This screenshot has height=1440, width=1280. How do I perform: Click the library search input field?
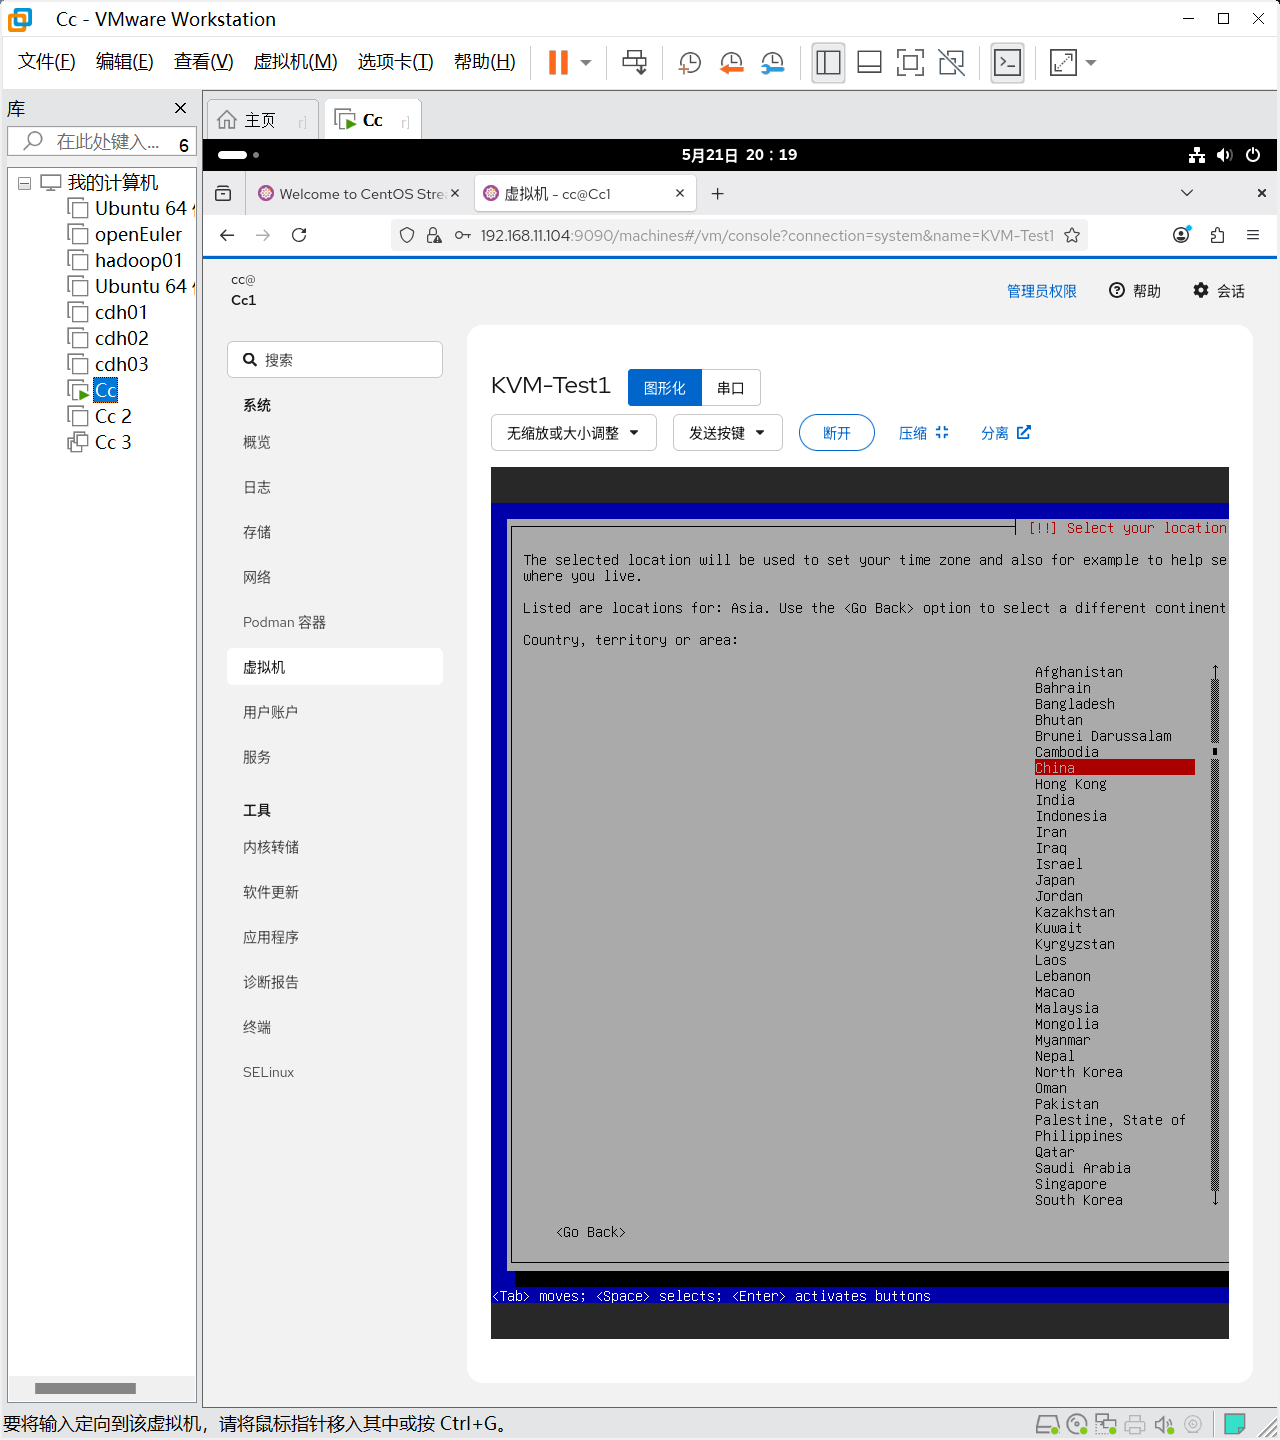pos(100,142)
